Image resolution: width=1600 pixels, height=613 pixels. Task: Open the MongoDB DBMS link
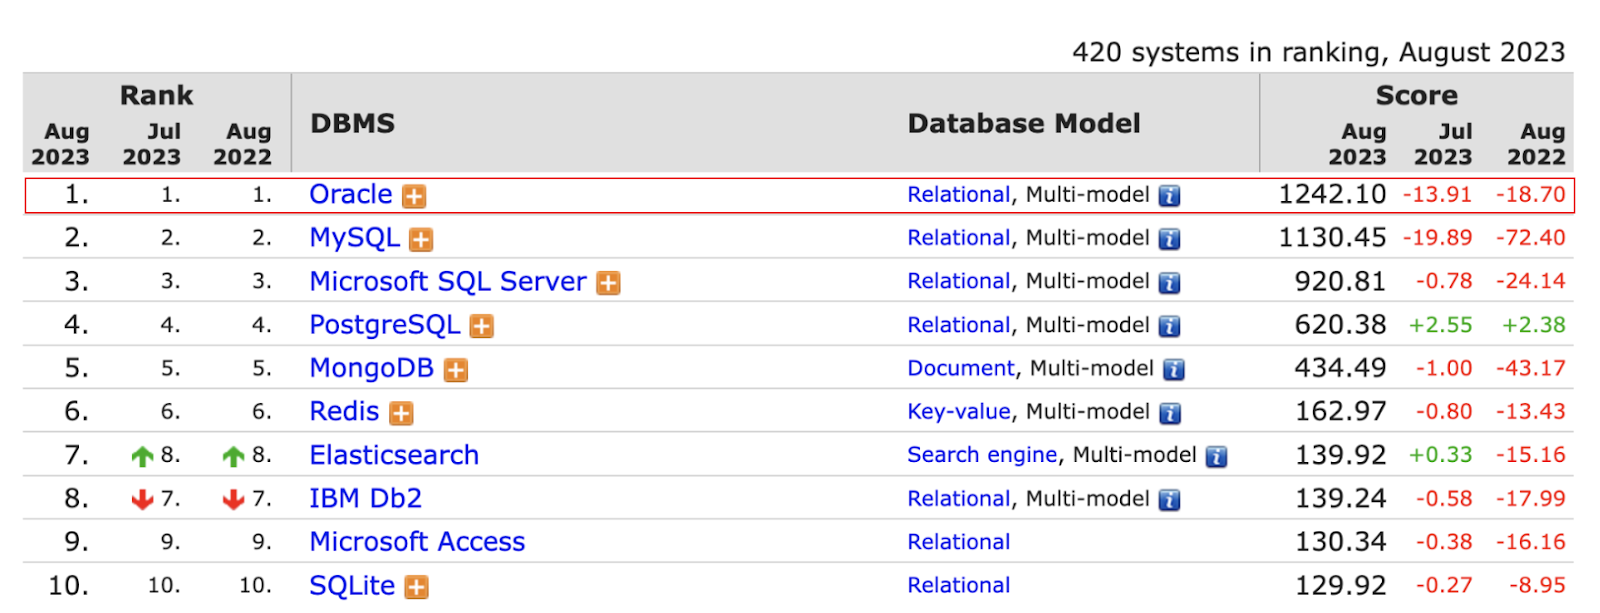(372, 368)
